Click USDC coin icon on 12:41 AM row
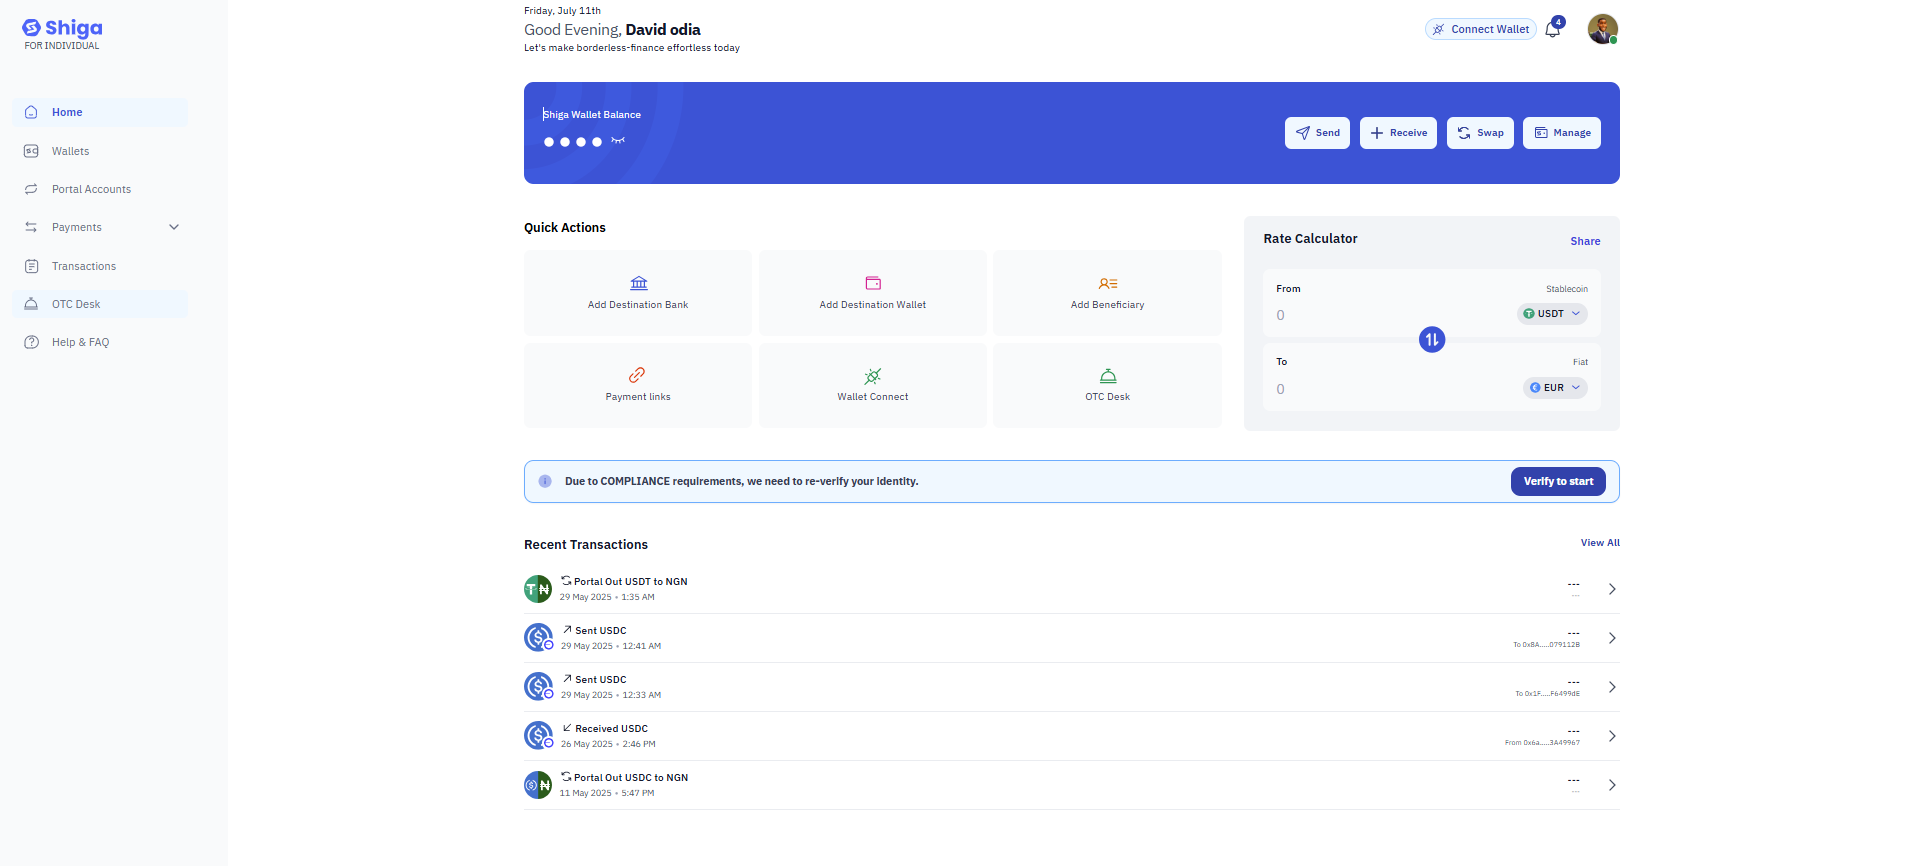The image size is (1915, 866). pos(538,637)
